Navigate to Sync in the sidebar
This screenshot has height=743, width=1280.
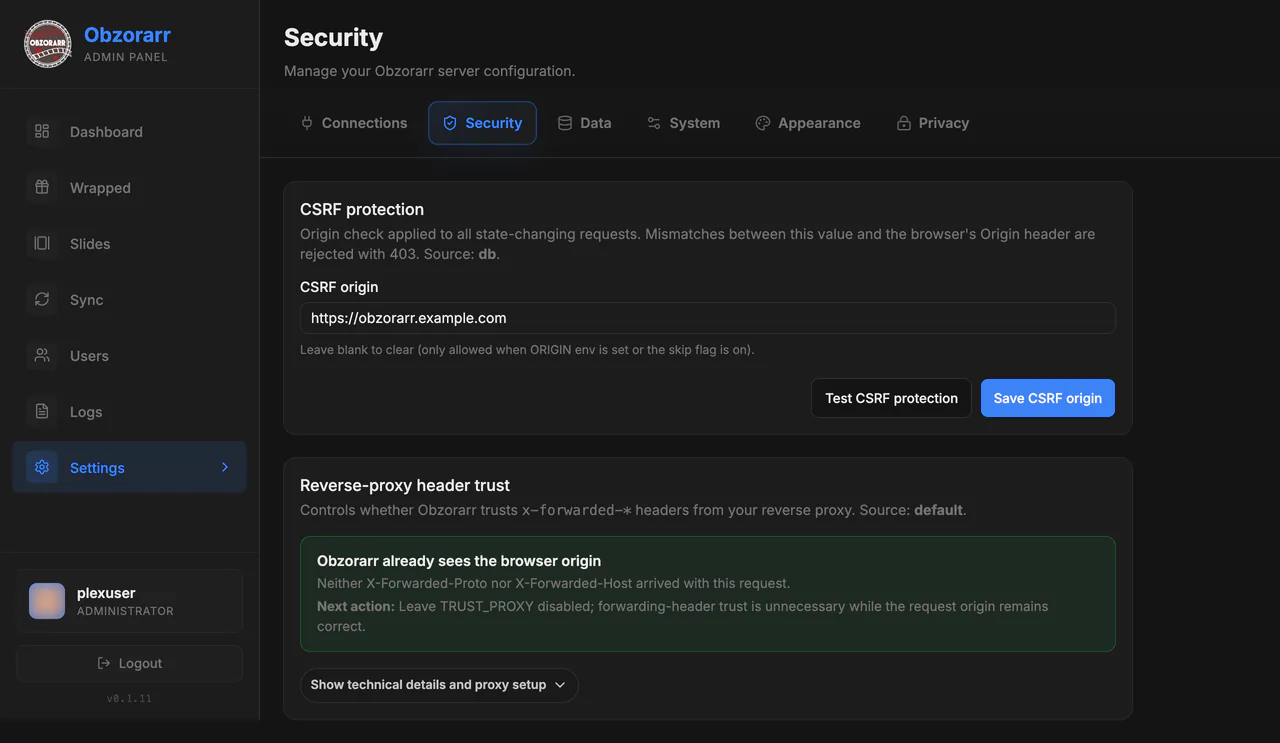129,299
